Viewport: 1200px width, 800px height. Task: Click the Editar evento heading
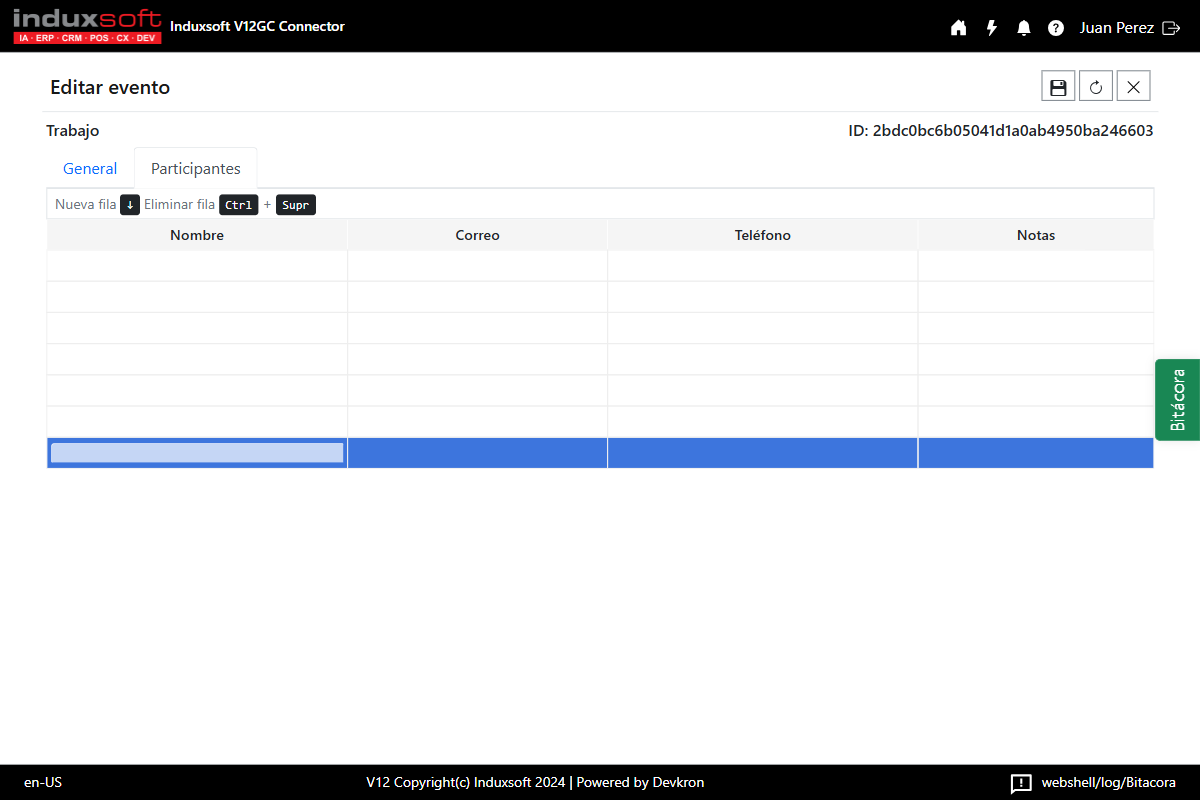point(110,87)
